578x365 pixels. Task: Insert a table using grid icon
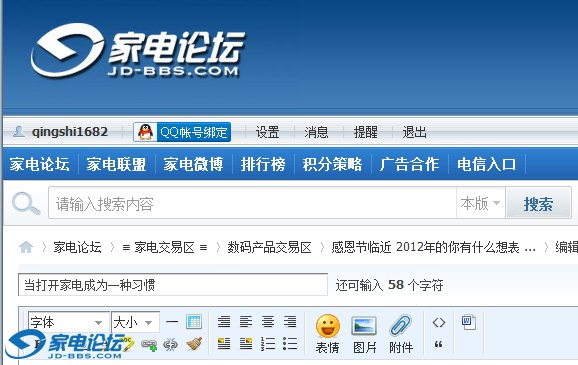(194, 322)
